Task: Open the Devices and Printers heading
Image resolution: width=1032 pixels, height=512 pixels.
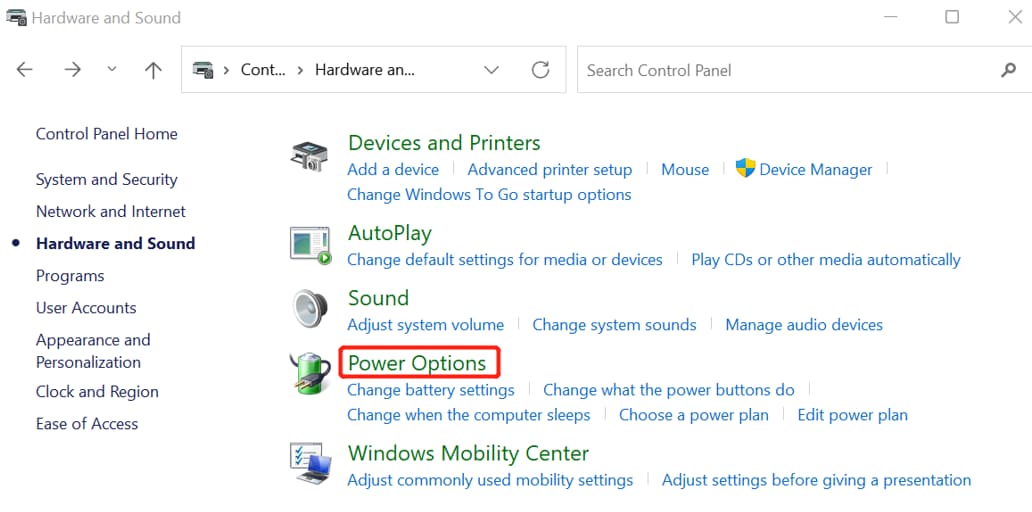Action: tap(444, 143)
